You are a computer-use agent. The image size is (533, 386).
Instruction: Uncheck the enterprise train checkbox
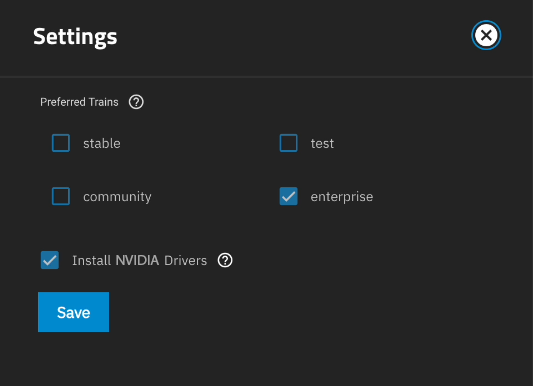(289, 196)
